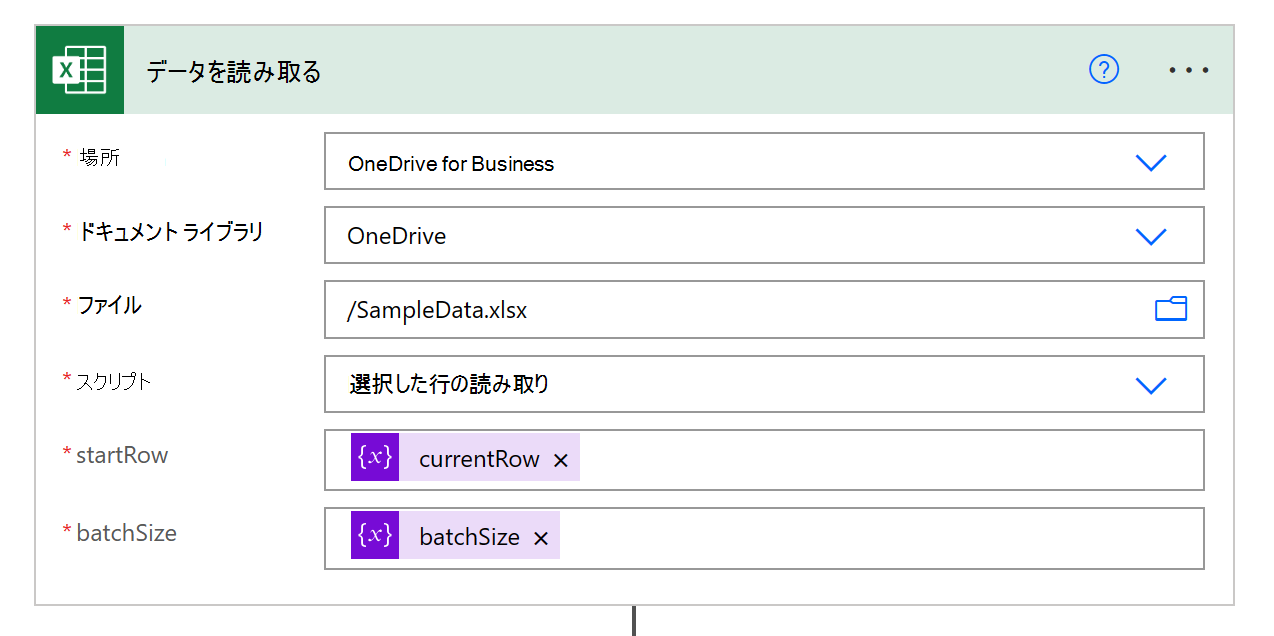Select OneDrive for Business value
Viewport: 1274px width, 636px height.
click(x=450, y=163)
